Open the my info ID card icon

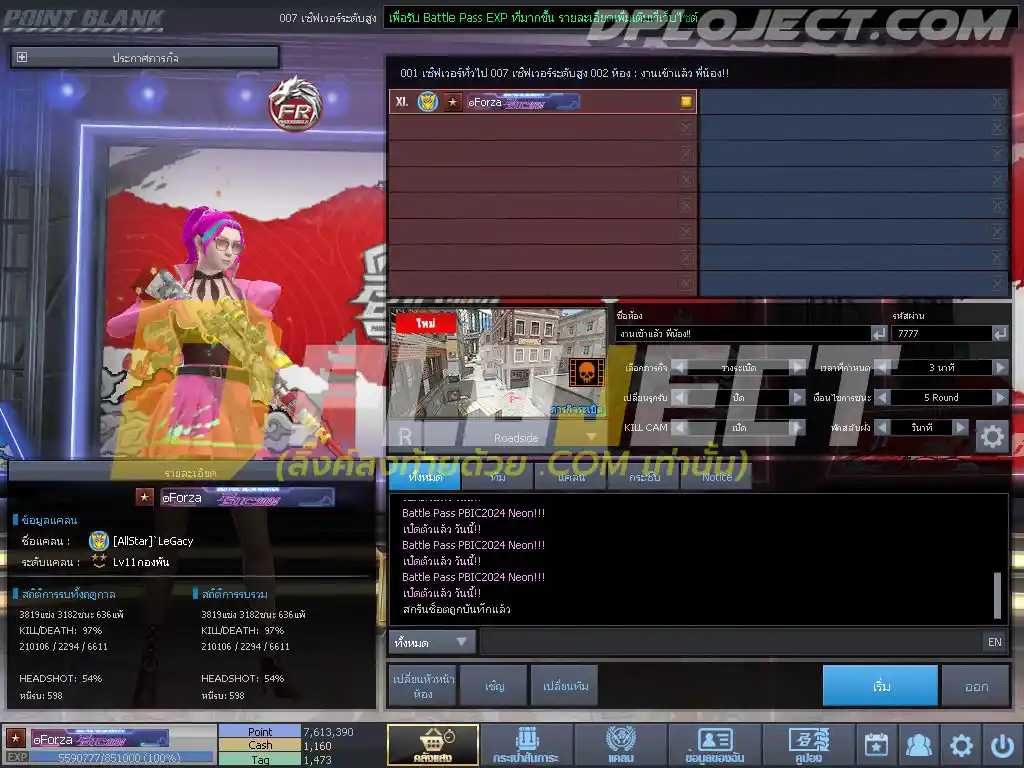click(x=714, y=744)
